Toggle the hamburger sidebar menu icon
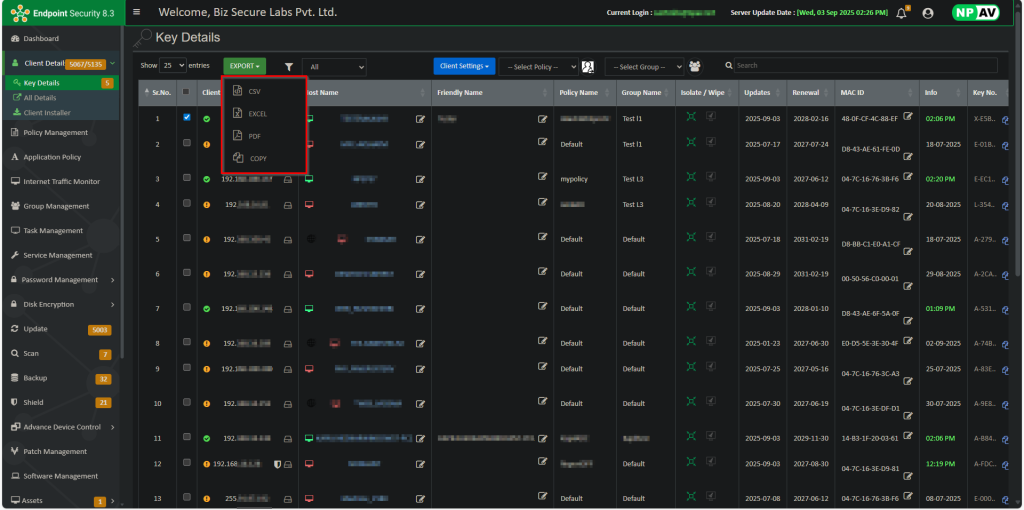 [136, 12]
